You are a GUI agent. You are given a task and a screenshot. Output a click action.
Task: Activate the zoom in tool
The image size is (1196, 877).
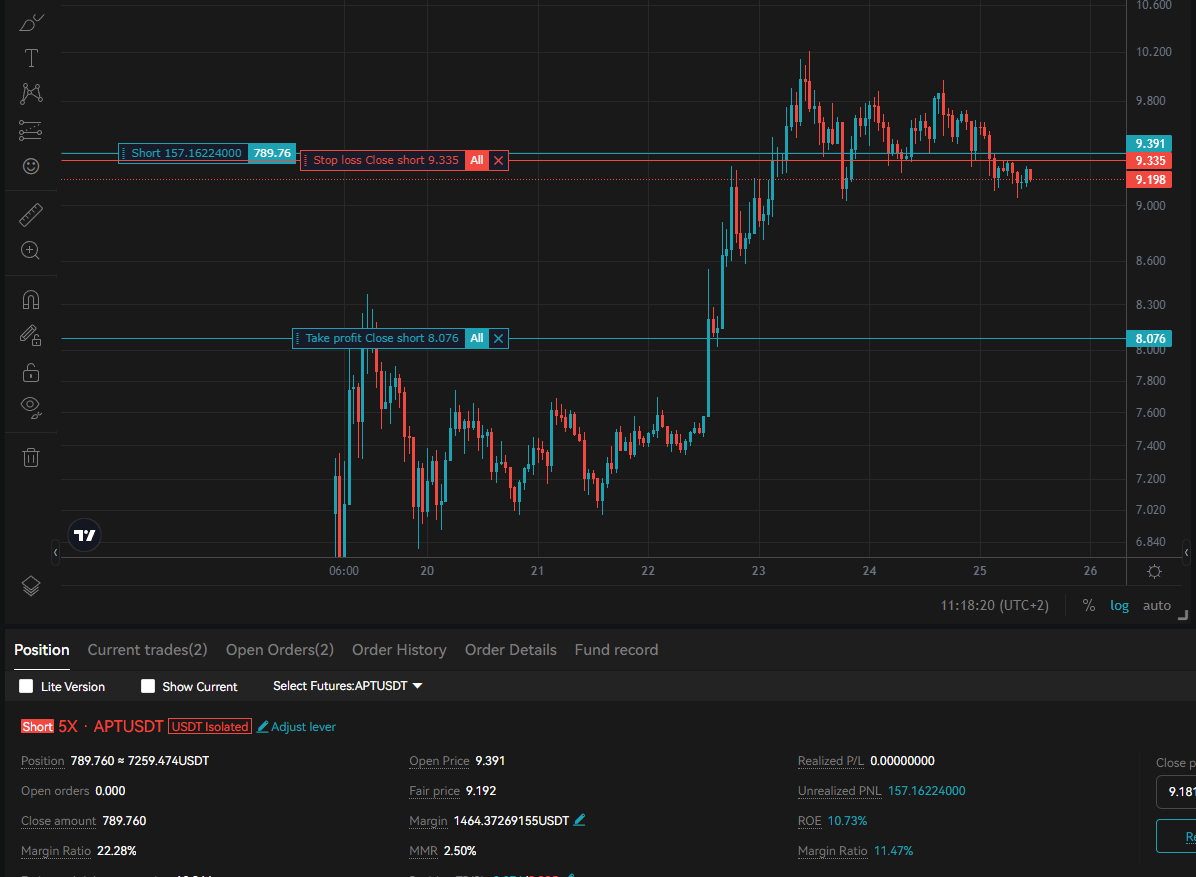pyautogui.click(x=31, y=250)
